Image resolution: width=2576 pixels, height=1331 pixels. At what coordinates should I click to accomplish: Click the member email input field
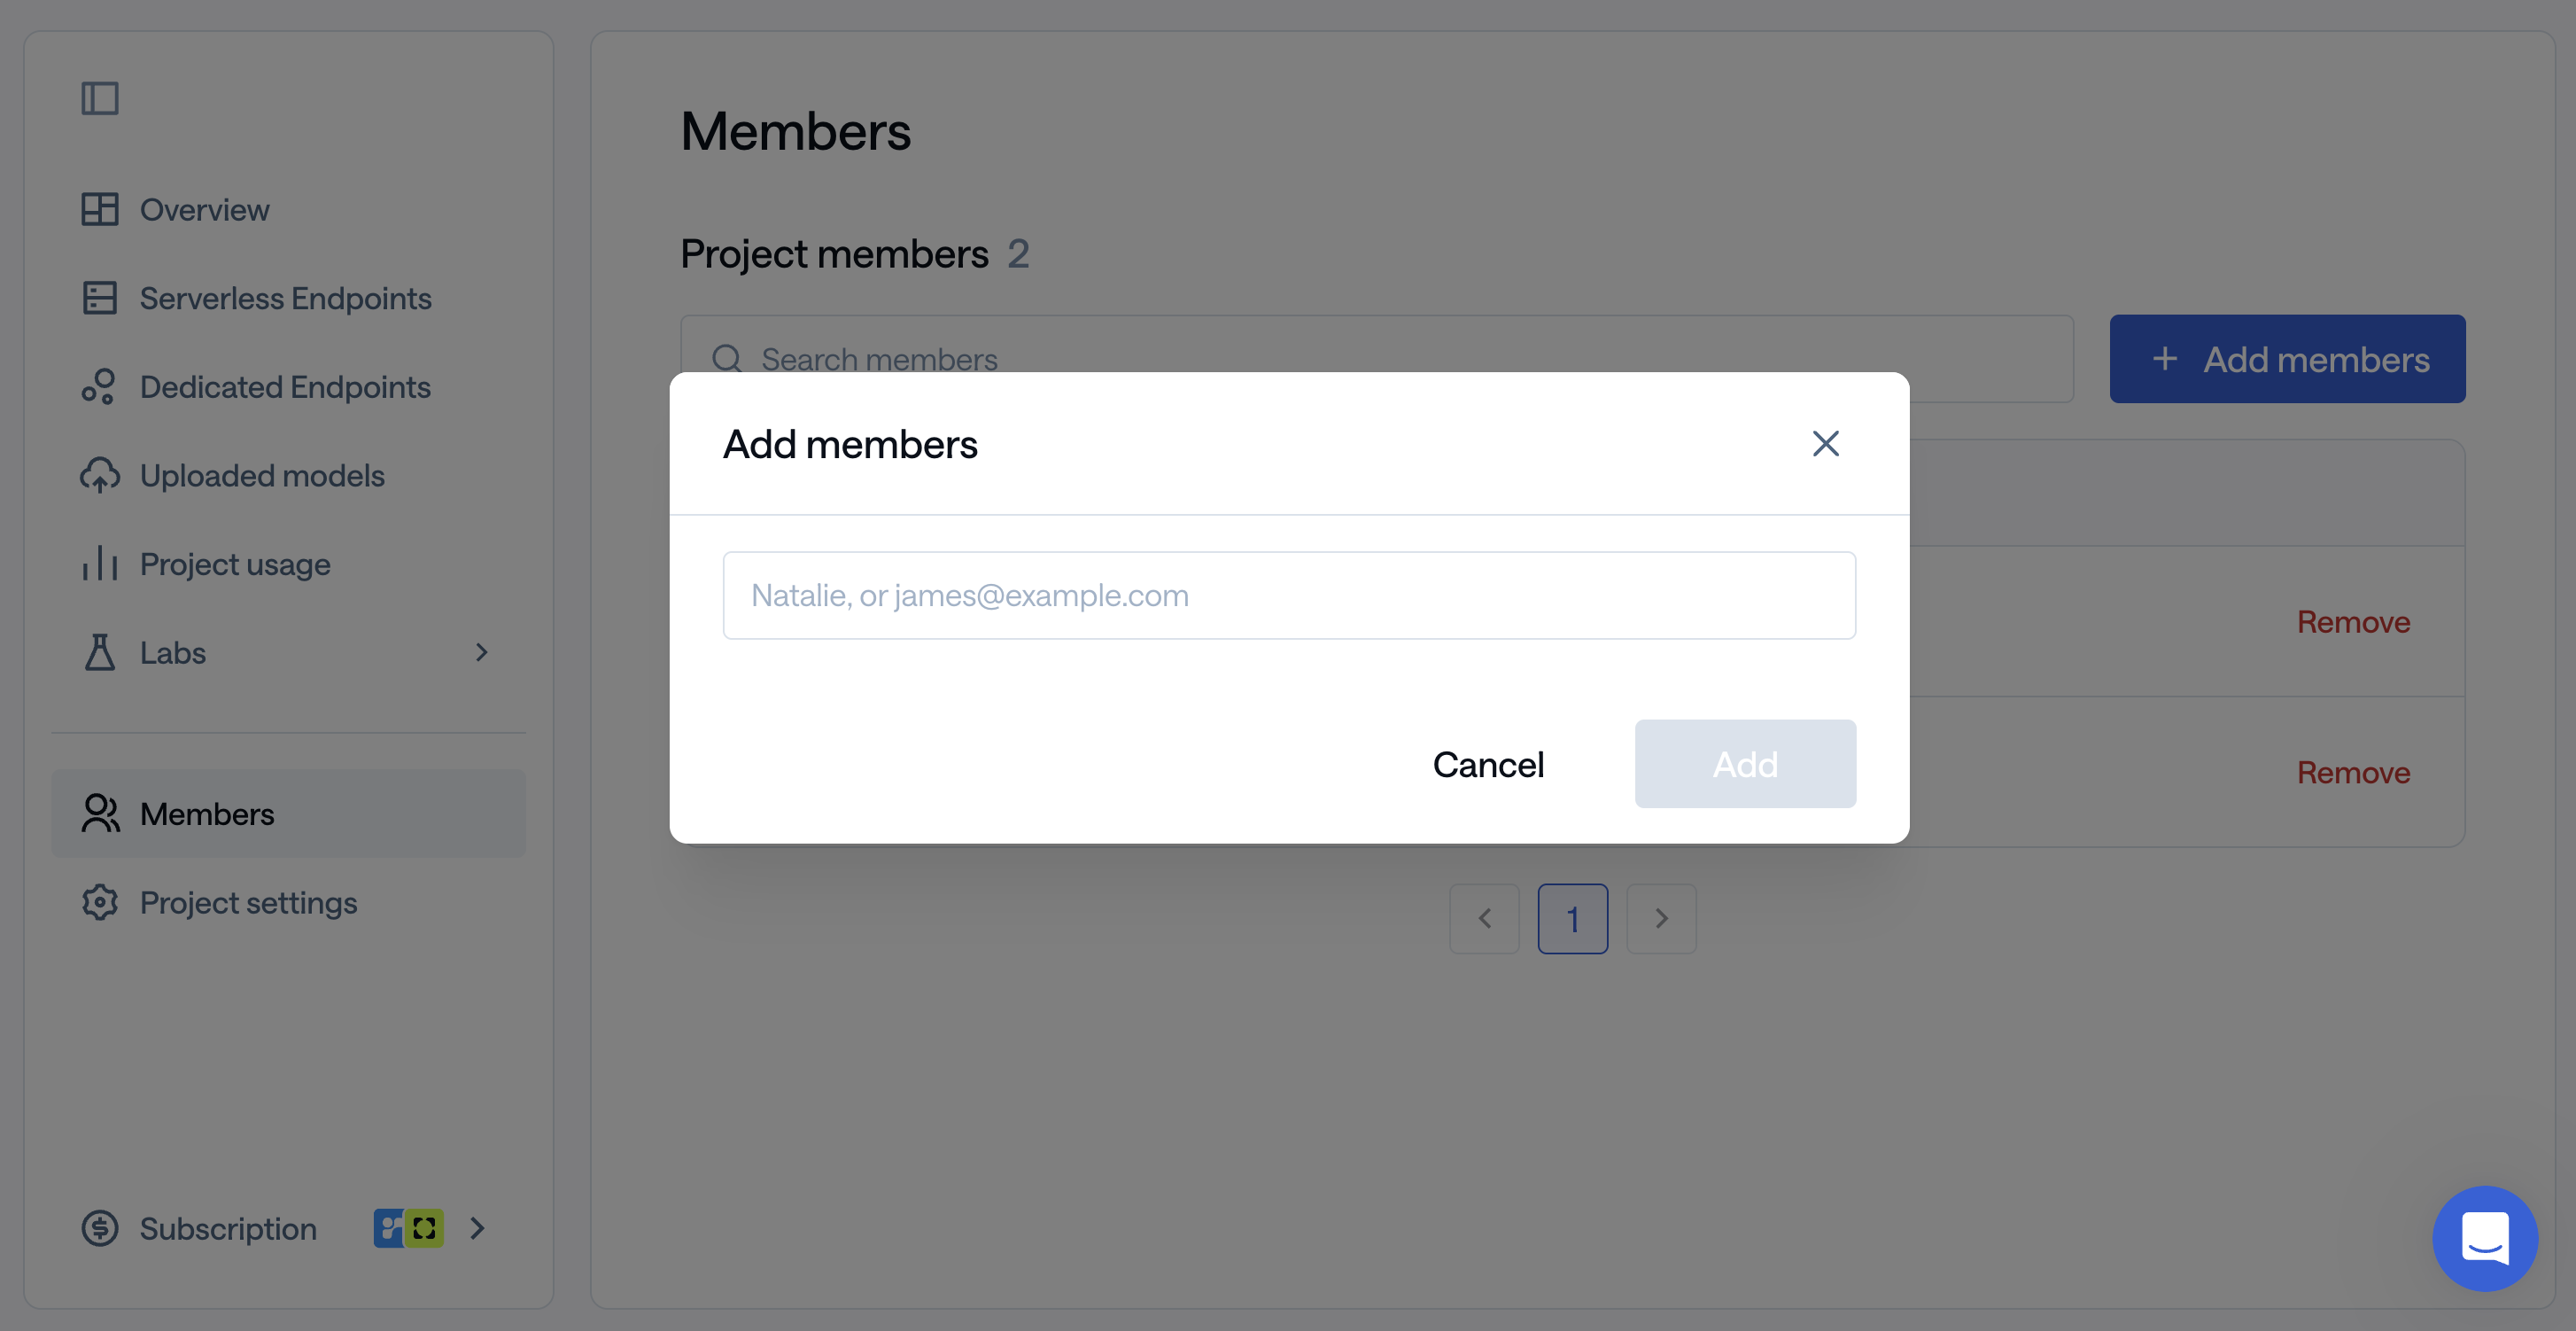pos(1288,595)
